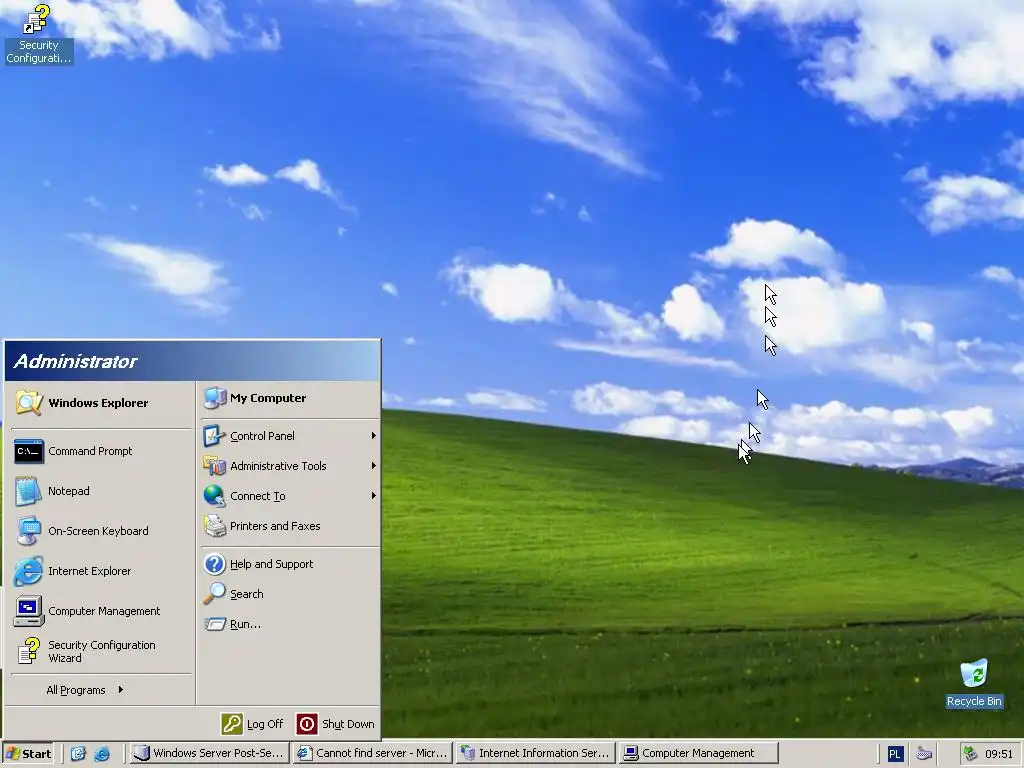1024x768 pixels.
Task: Click the Log Off key icon
Action: pyautogui.click(x=232, y=724)
